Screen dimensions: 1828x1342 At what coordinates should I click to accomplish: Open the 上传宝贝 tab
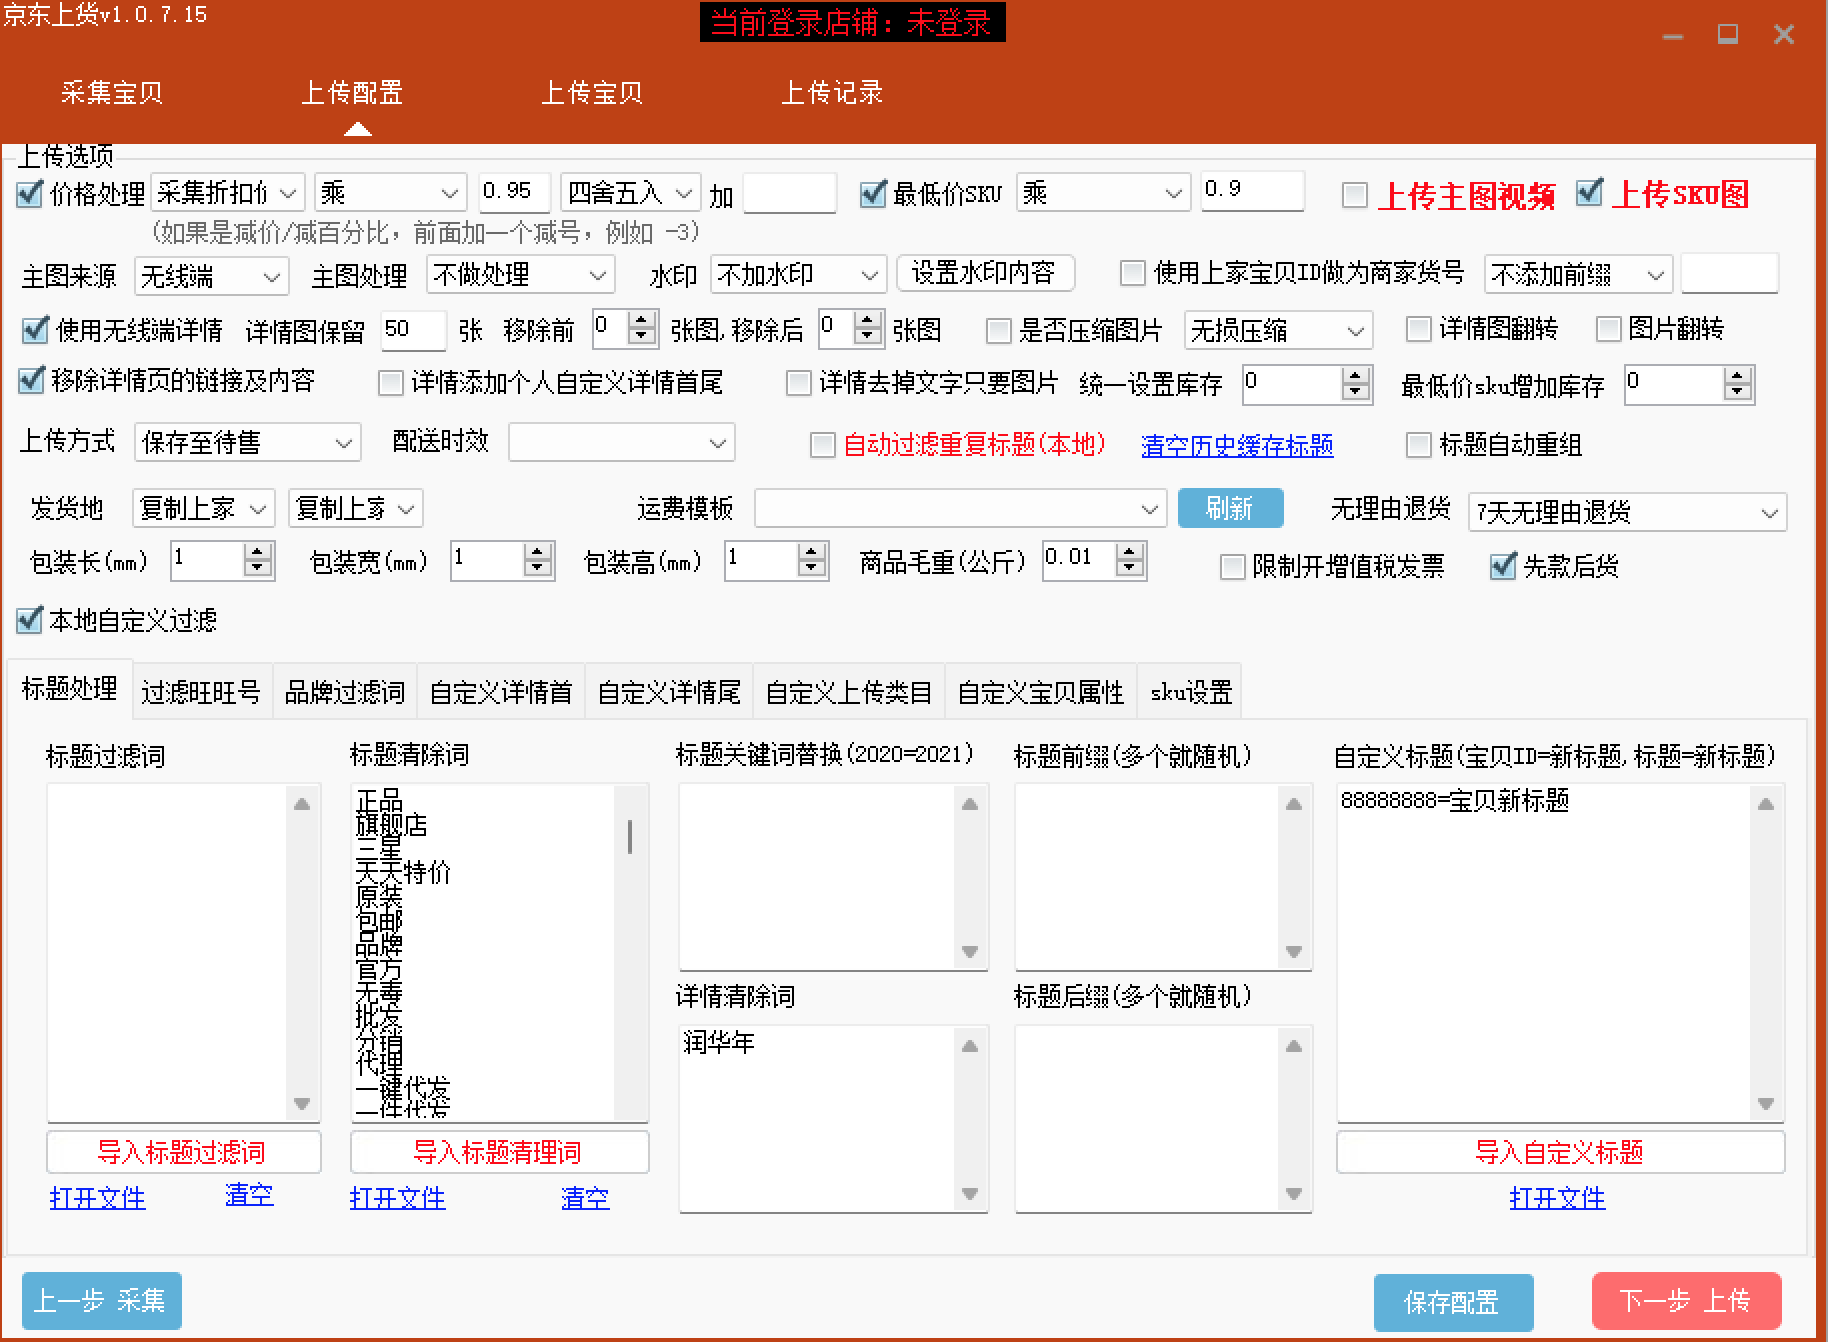point(591,93)
